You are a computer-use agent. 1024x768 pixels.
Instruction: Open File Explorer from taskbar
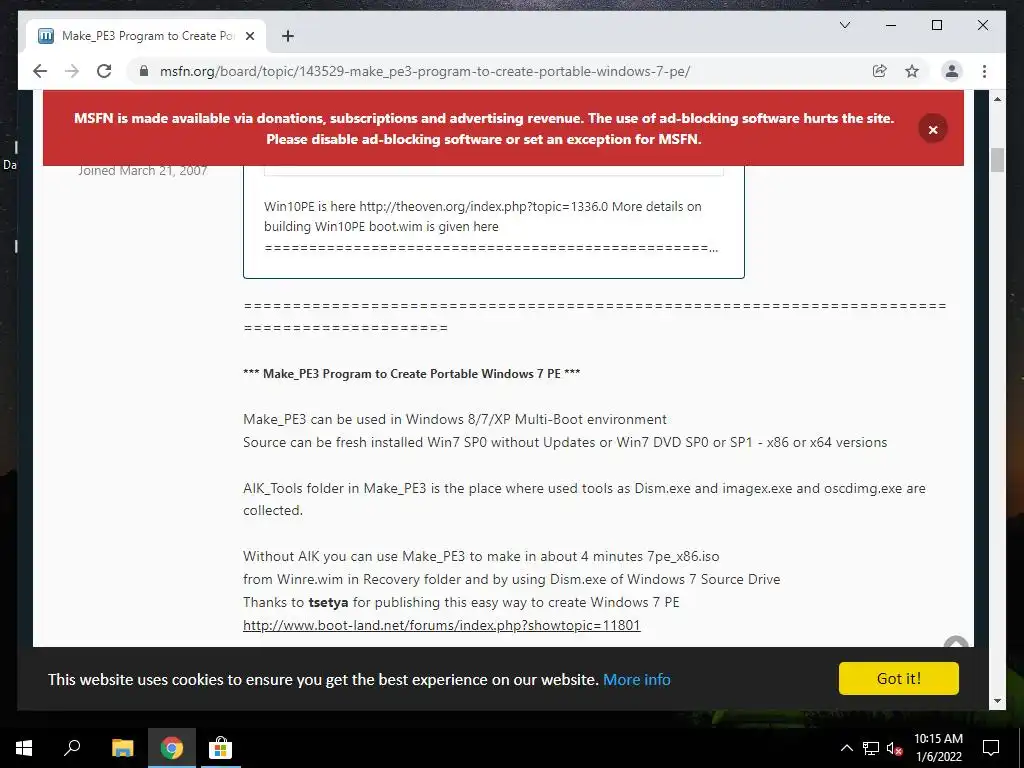(x=122, y=748)
